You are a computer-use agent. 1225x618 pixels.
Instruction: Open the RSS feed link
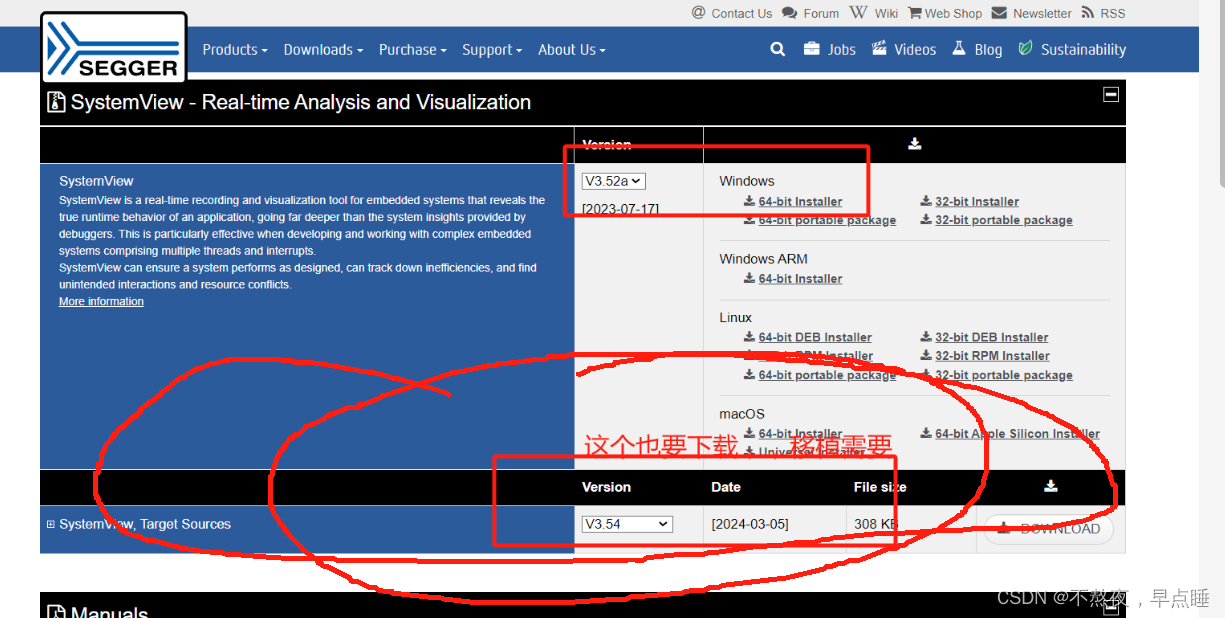coord(1103,13)
